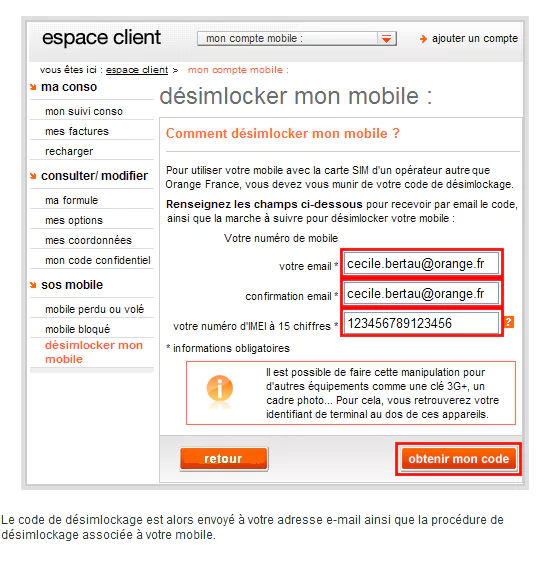The height and width of the screenshot is (566, 546).
Task: Click the obtenir mon code button
Action: tap(458, 459)
